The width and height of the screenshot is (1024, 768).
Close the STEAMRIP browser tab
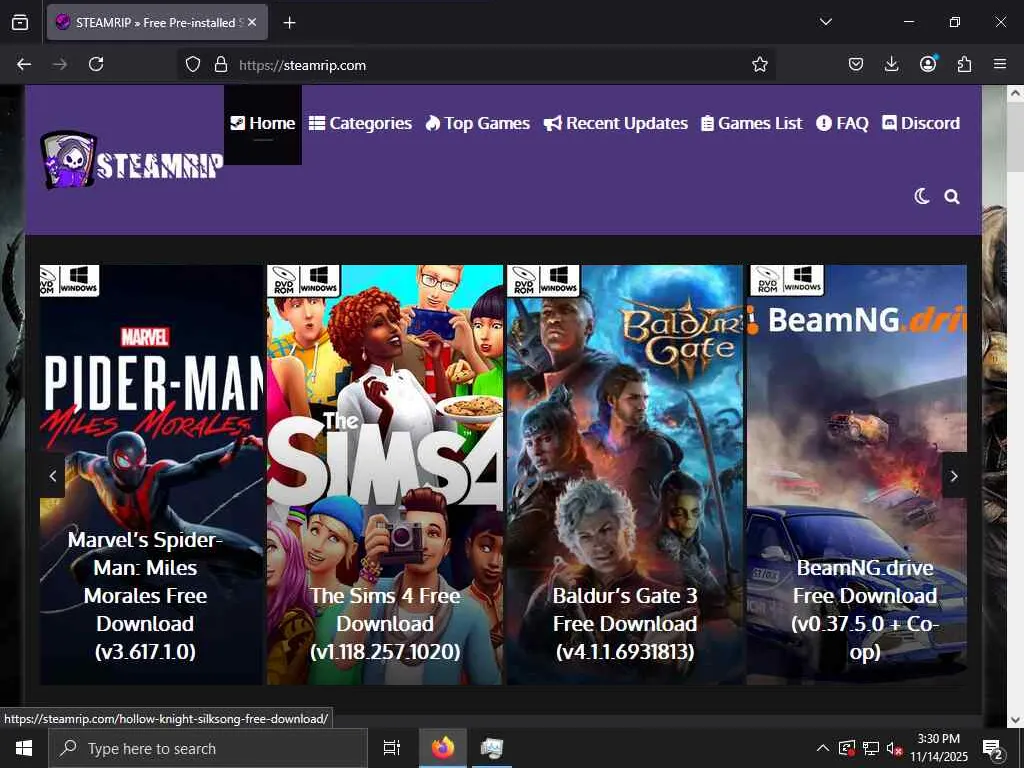click(253, 22)
